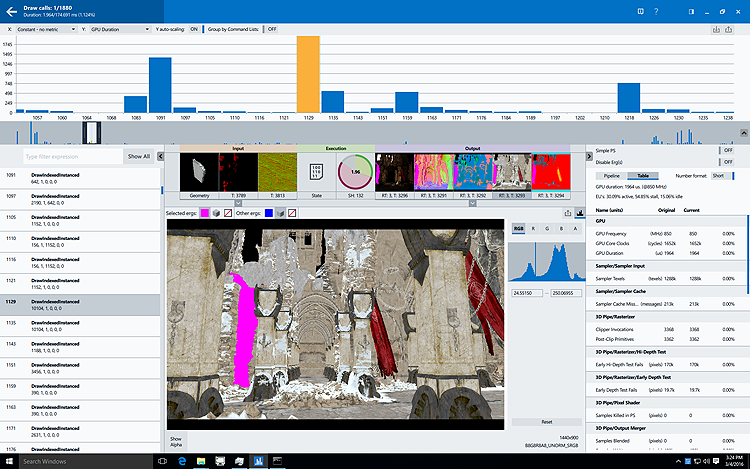Click Search Windows taskbar box
Image resolution: width=750 pixels, height=469 pixels.
tap(85, 461)
